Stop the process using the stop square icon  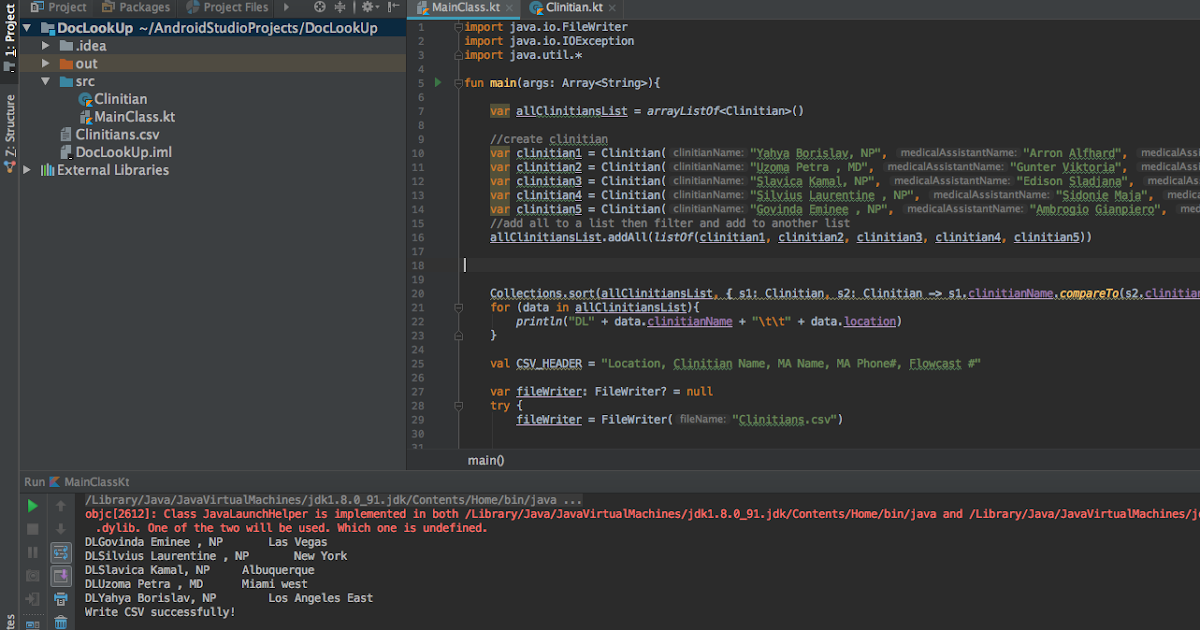[33, 528]
